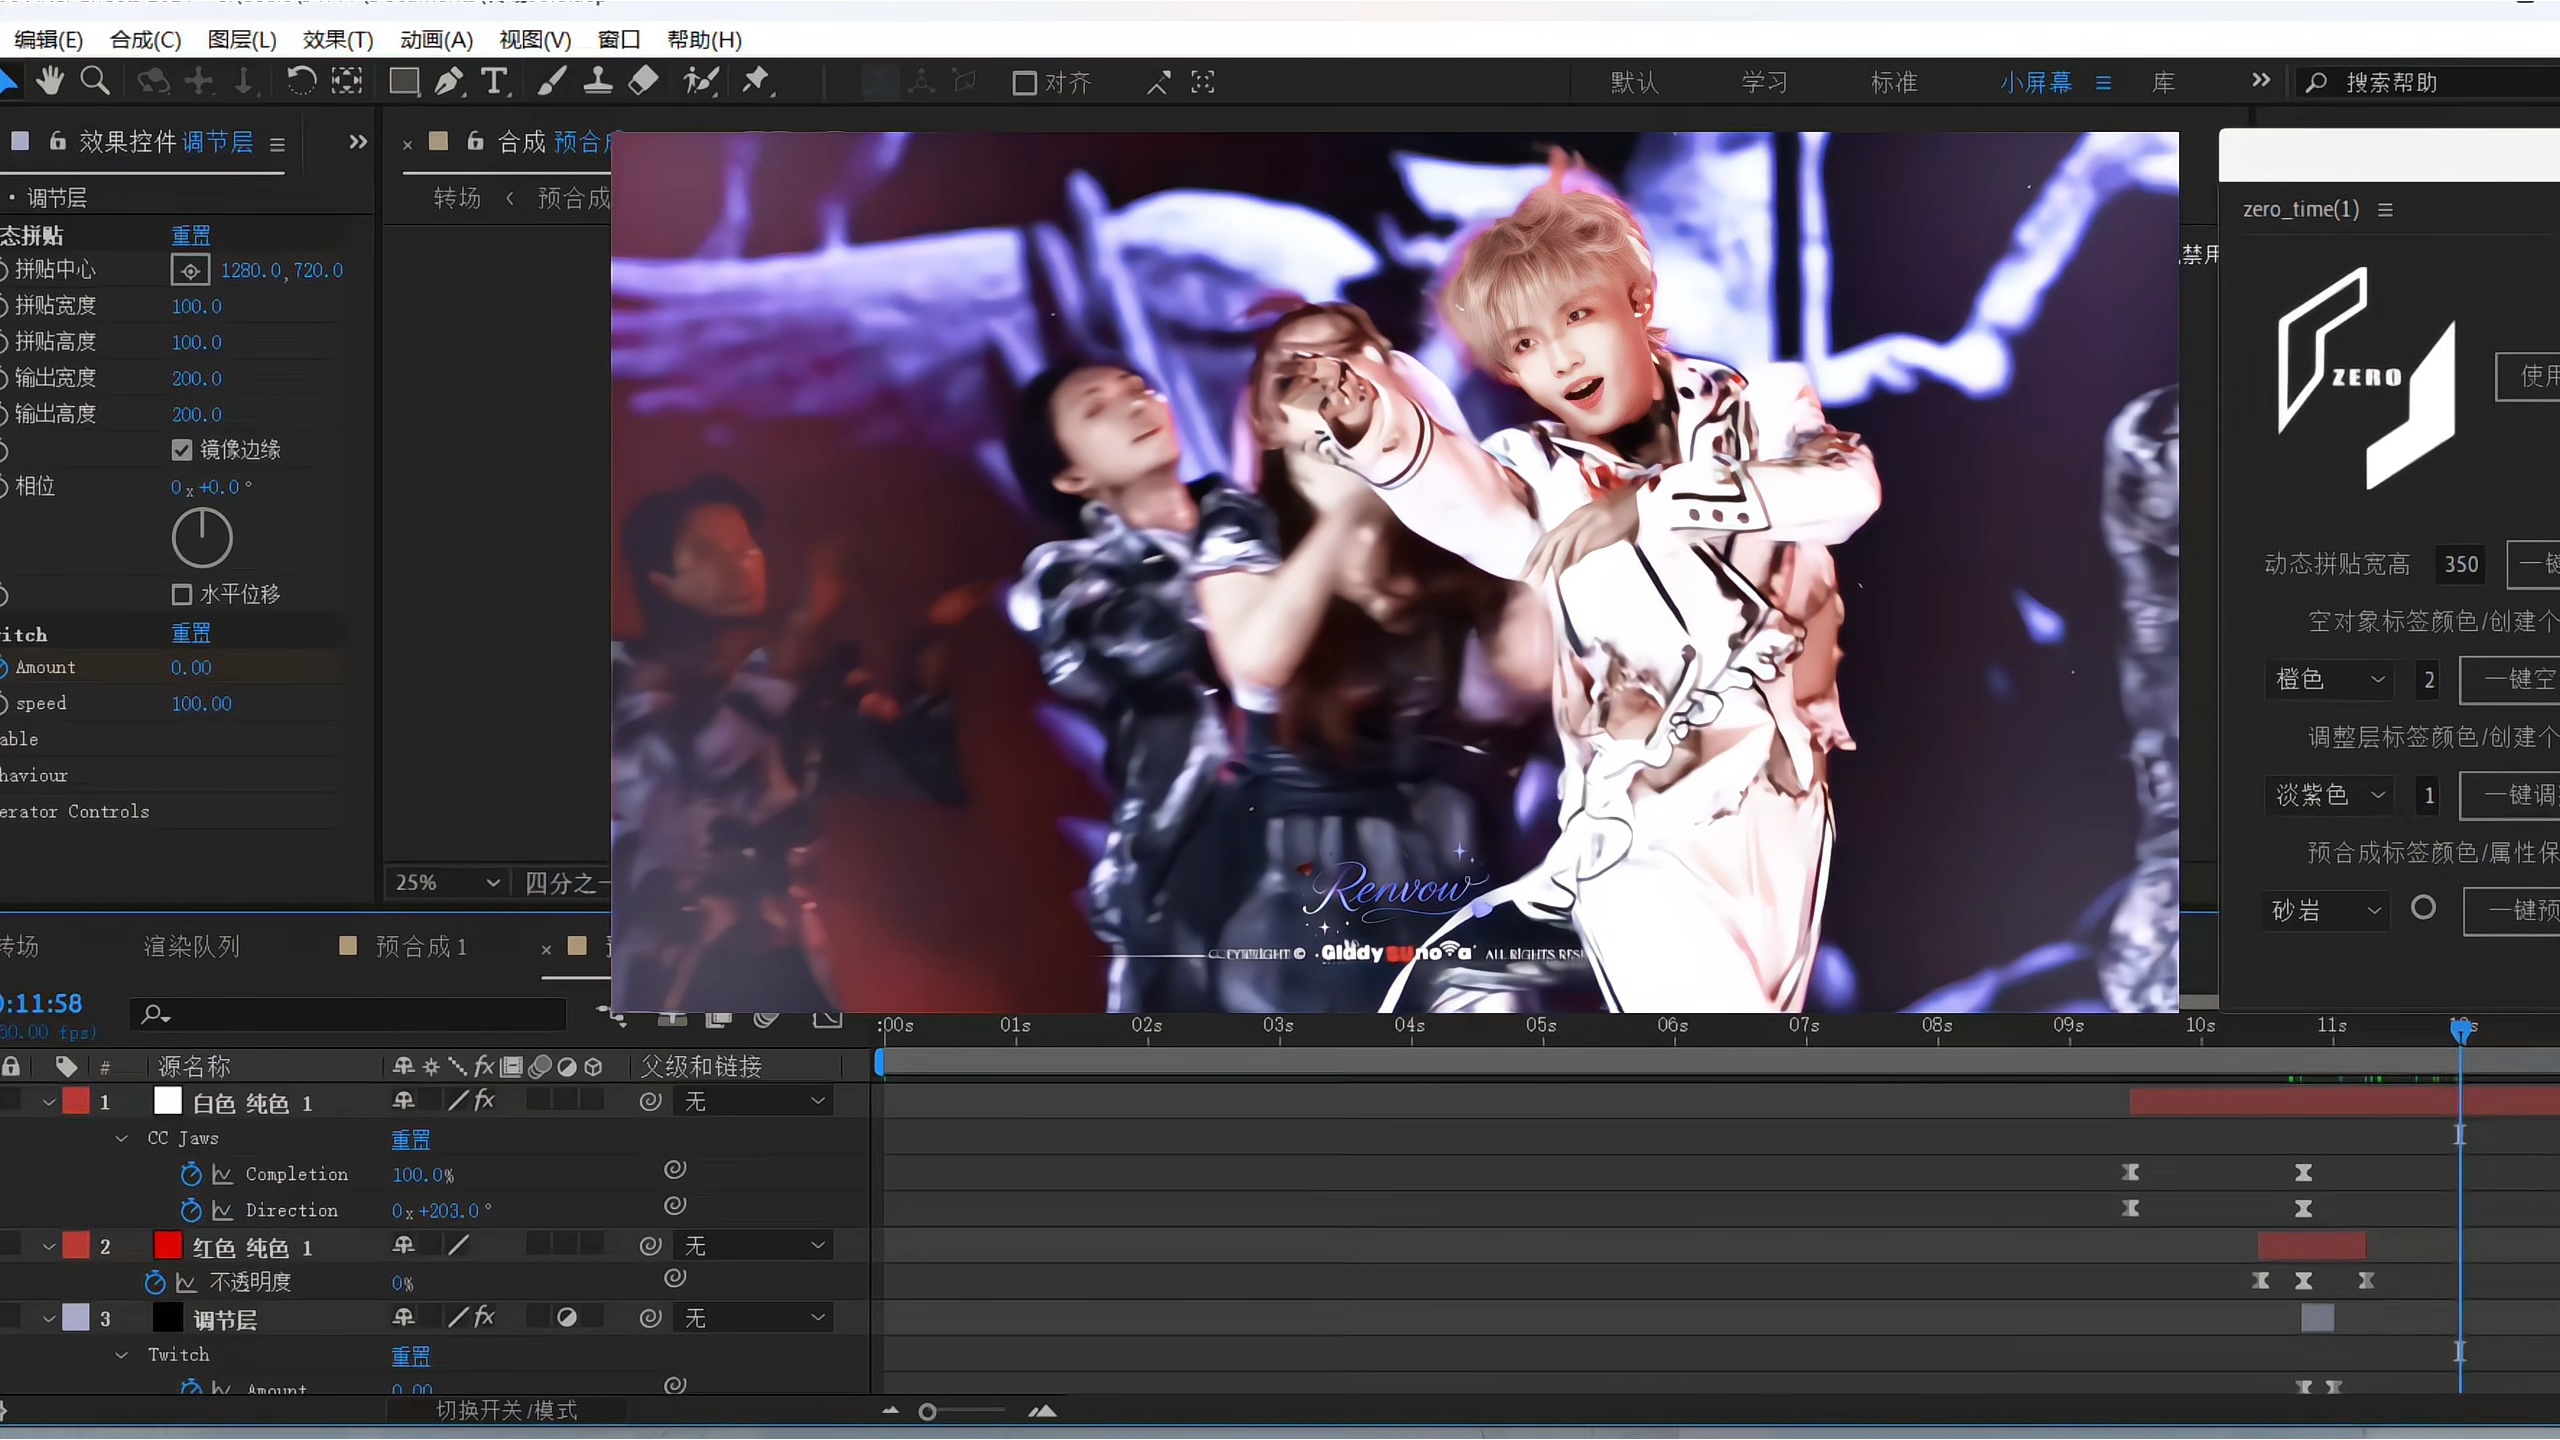
Task: Open the 25% magnification dropdown
Action: [x=446, y=883]
